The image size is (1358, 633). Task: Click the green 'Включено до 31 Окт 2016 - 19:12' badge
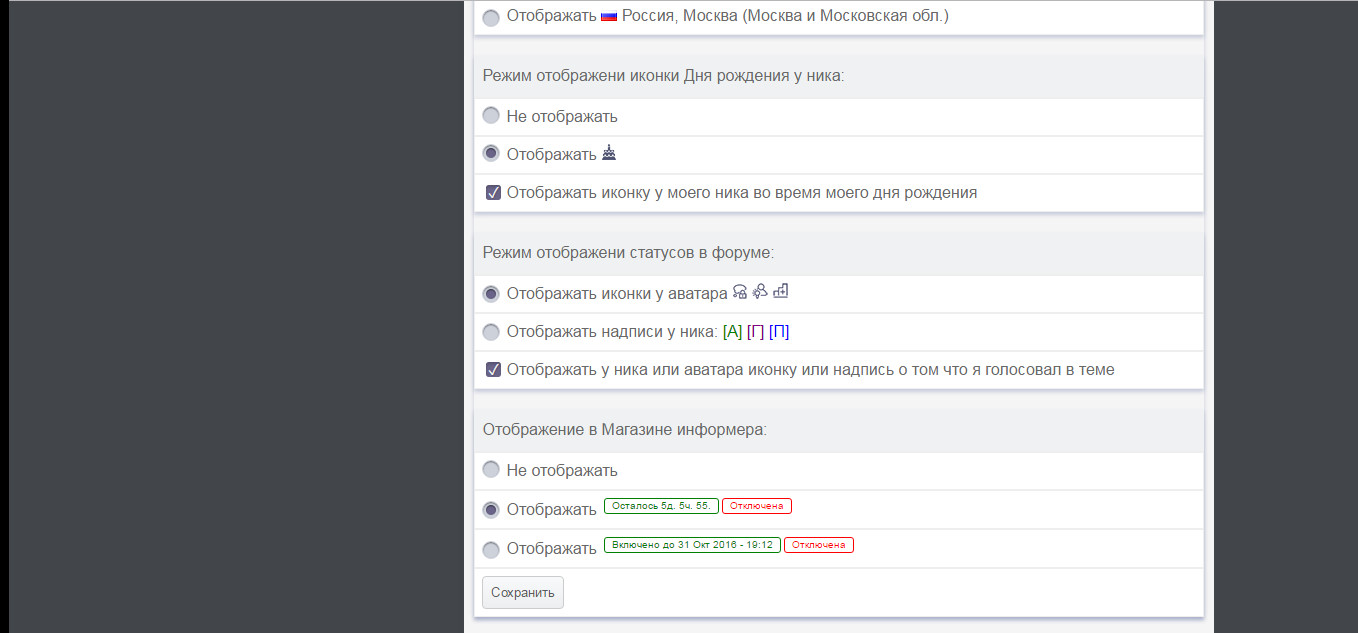click(x=692, y=545)
